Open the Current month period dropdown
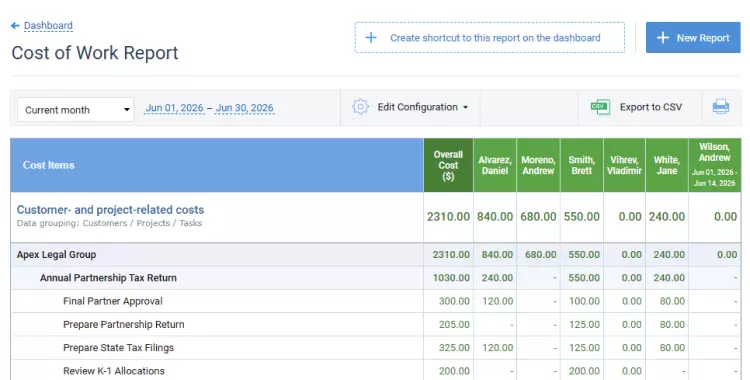This screenshot has width=750, height=380. (x=76, y=110)
